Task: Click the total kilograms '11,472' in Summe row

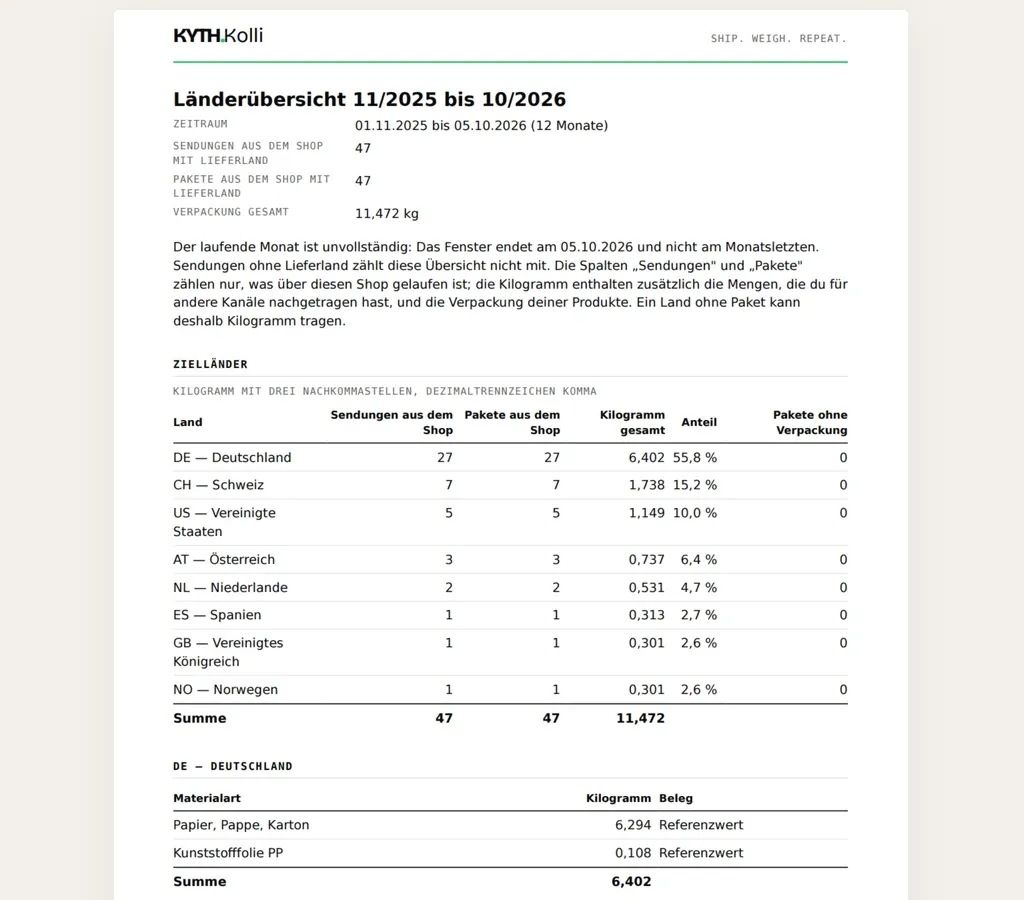Action: (641, 718)
